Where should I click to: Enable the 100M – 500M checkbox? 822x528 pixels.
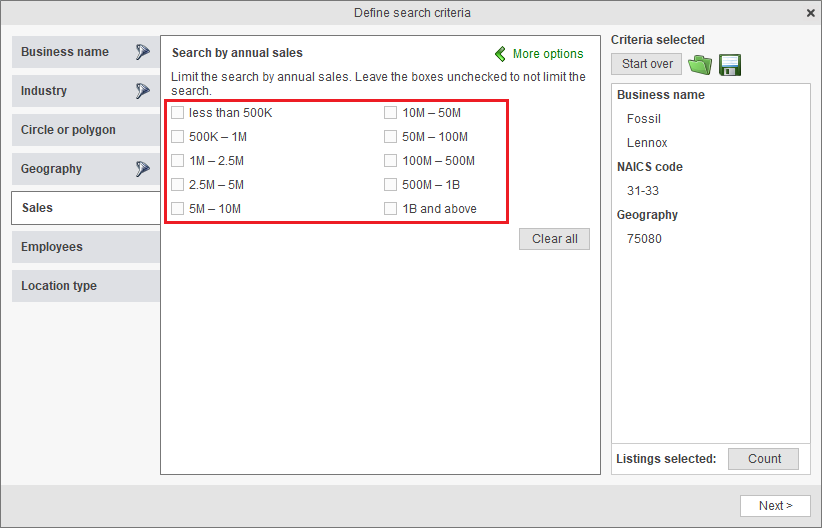(391, 160)
